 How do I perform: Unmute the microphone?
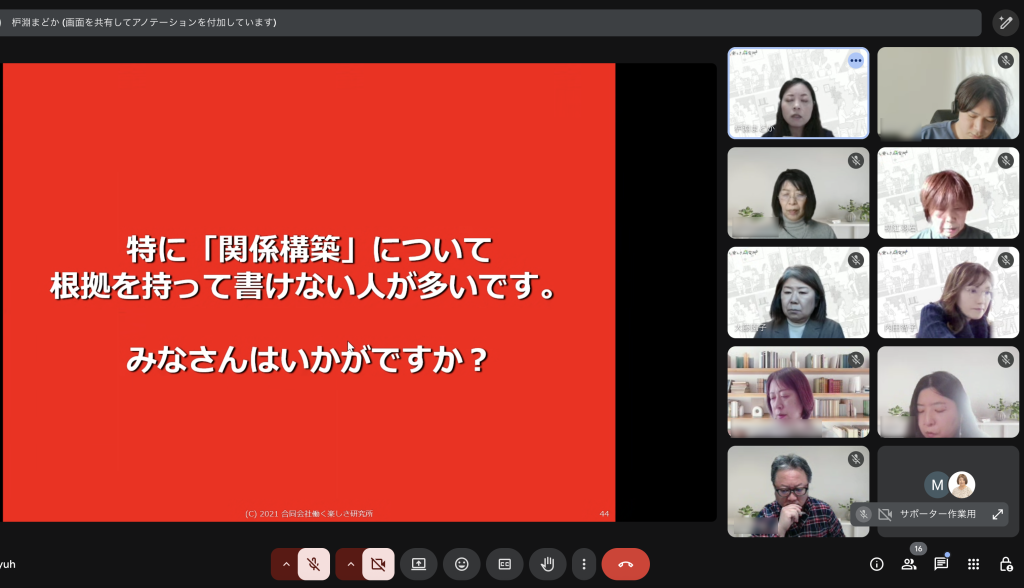pos(313,564)
